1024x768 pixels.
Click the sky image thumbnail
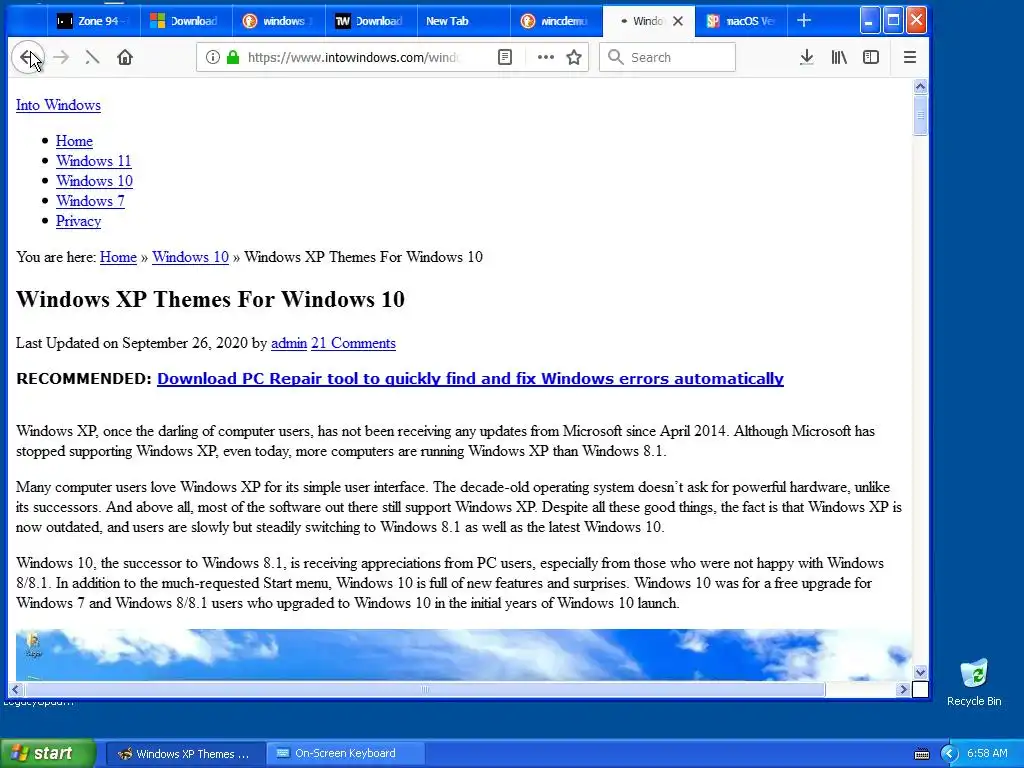click(x=464, y=654)
